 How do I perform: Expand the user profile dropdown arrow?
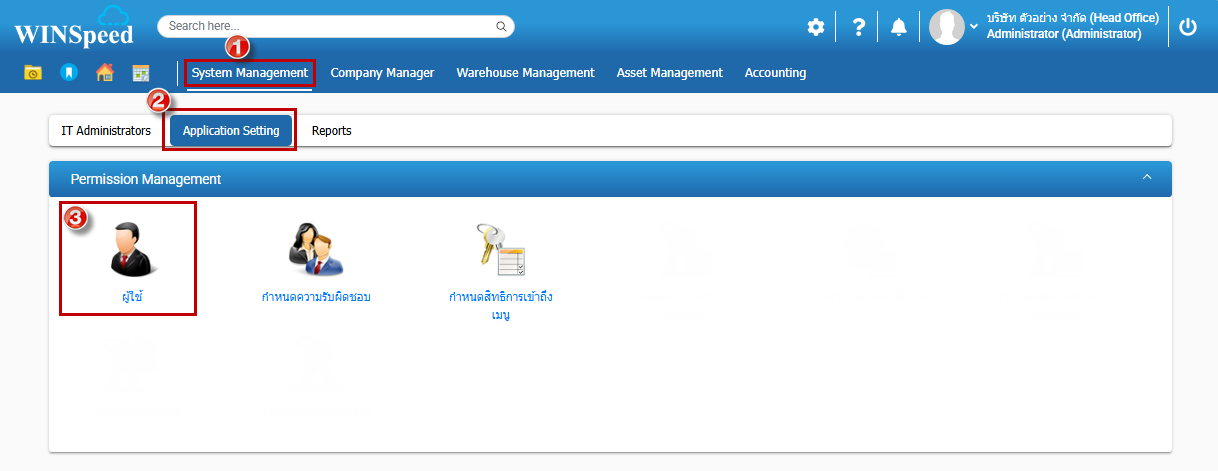(974, 27)
